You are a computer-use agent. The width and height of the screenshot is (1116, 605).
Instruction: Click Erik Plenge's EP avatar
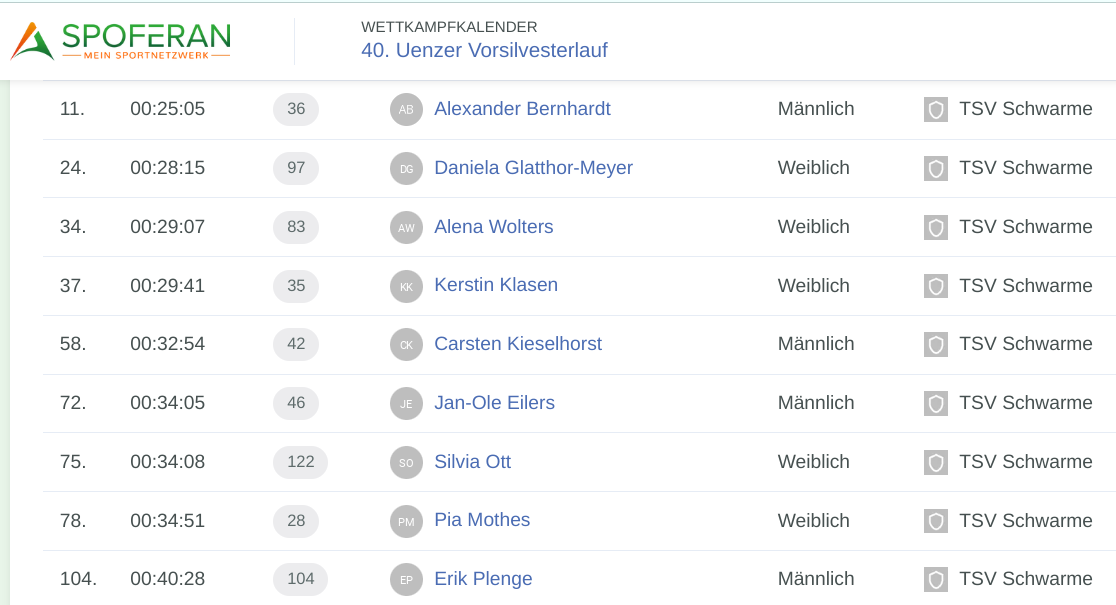tap(406, 580)
